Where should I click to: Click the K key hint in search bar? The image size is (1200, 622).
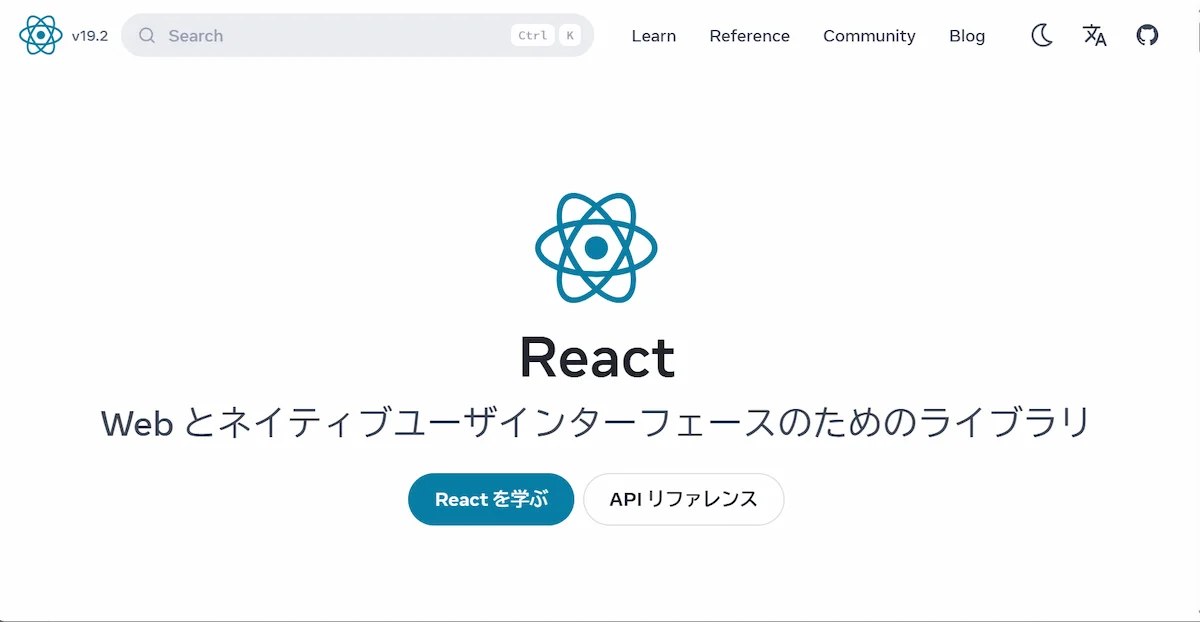point(568,34)
